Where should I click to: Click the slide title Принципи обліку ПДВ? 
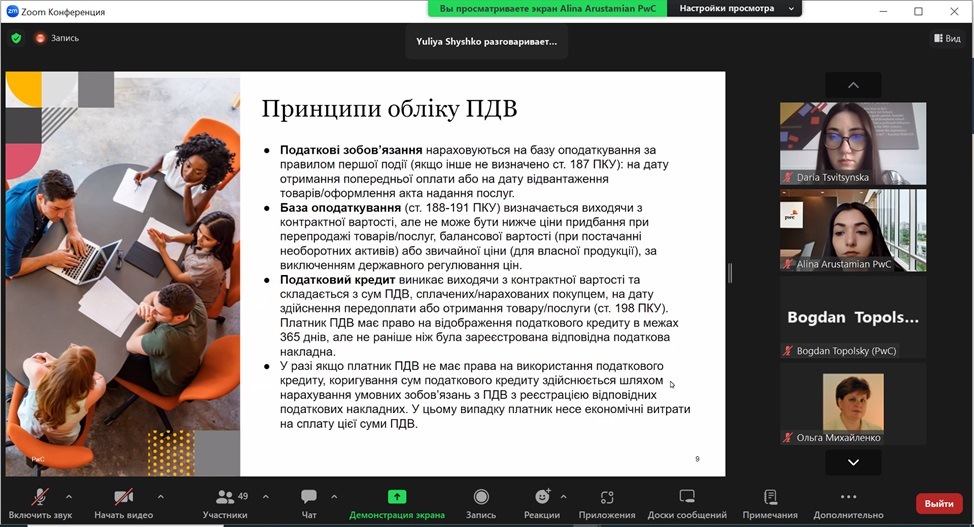(389, 109)
